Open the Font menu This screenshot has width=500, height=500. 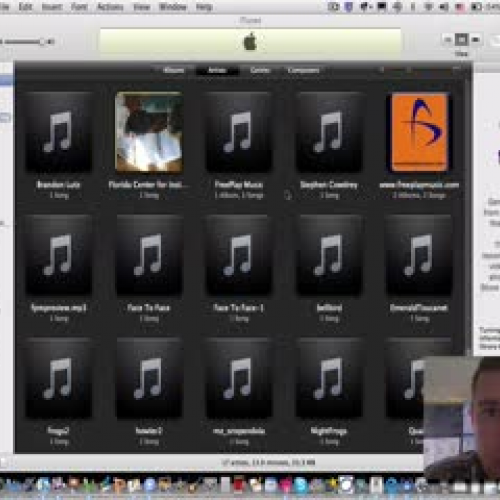pyautogui.click(x=79, y=7)
